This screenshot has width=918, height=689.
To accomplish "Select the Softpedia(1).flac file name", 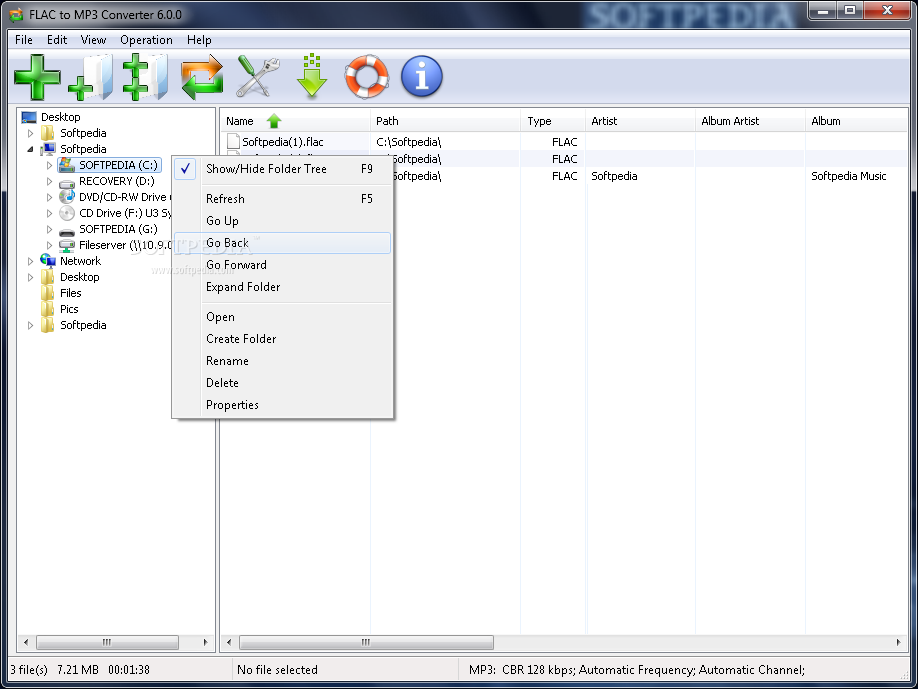I will tap(283, 142).
